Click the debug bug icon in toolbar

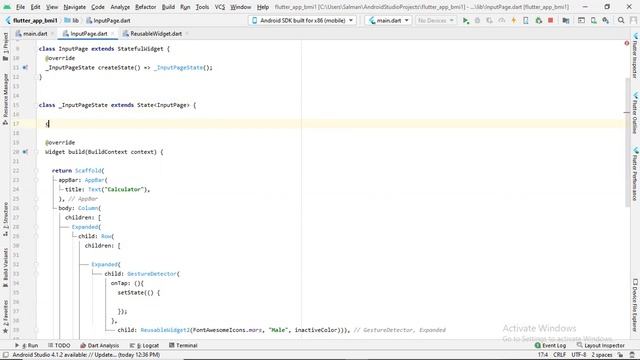click(477, 20)
